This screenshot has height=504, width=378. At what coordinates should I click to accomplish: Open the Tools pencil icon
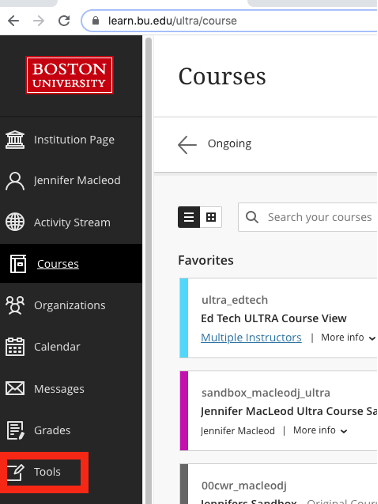(15, 472)
